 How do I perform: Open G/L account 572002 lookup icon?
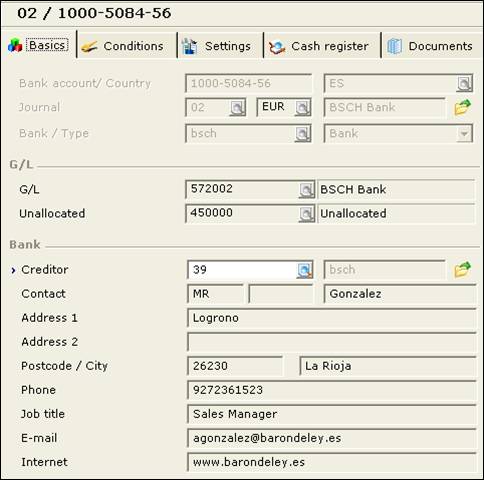[306, 190]
